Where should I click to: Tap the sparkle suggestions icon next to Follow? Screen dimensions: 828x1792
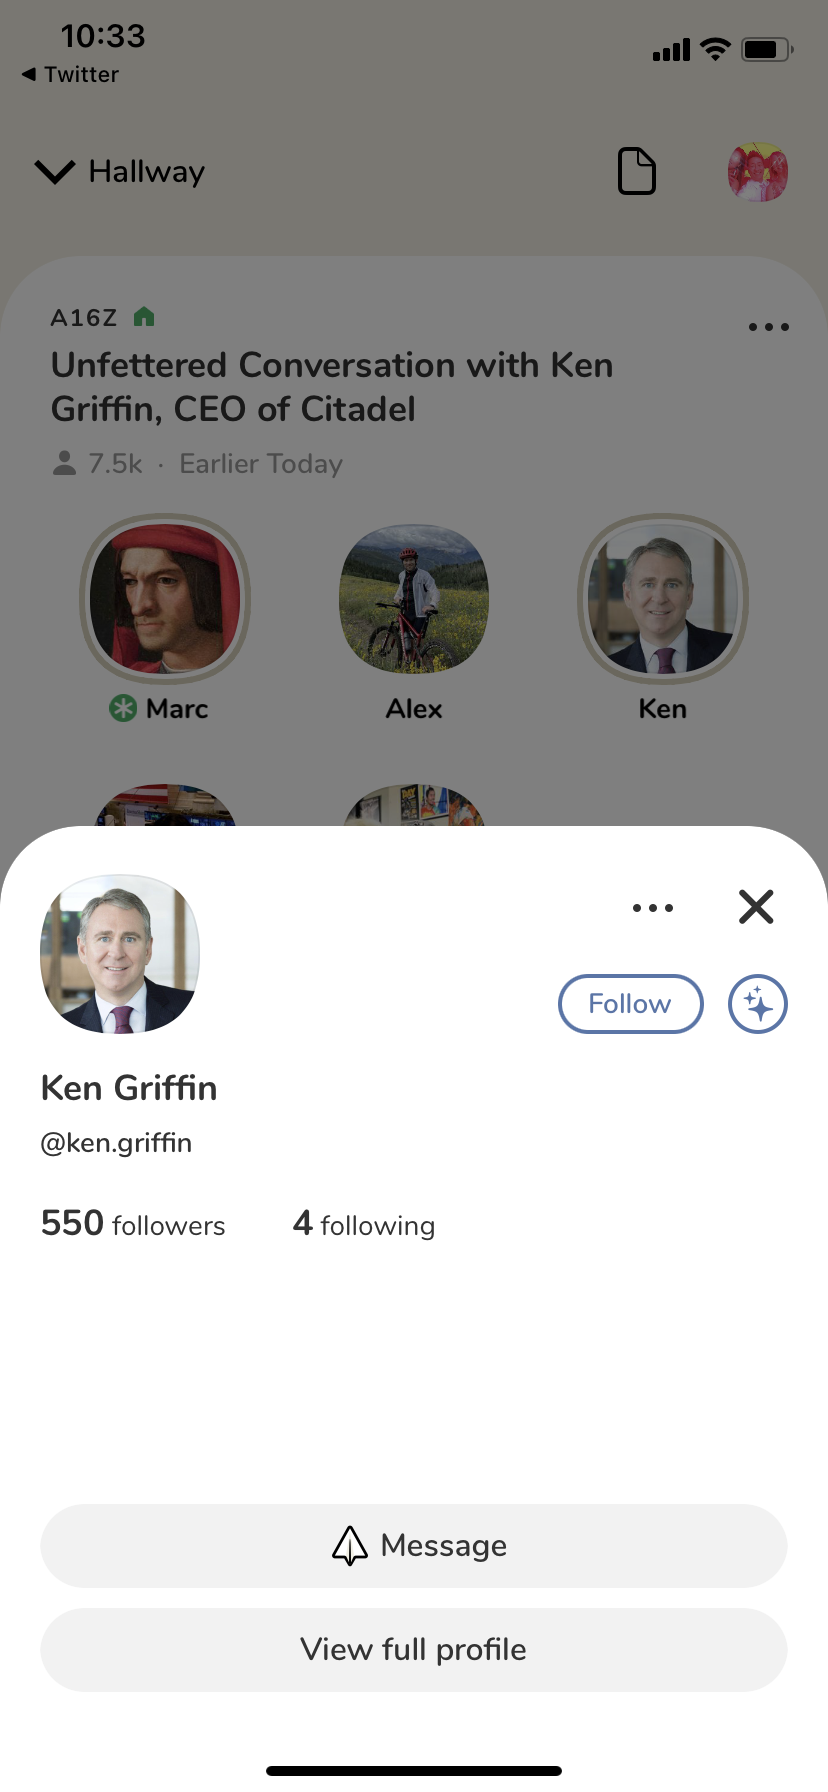pyautogui.click(x=758, y=1004)
